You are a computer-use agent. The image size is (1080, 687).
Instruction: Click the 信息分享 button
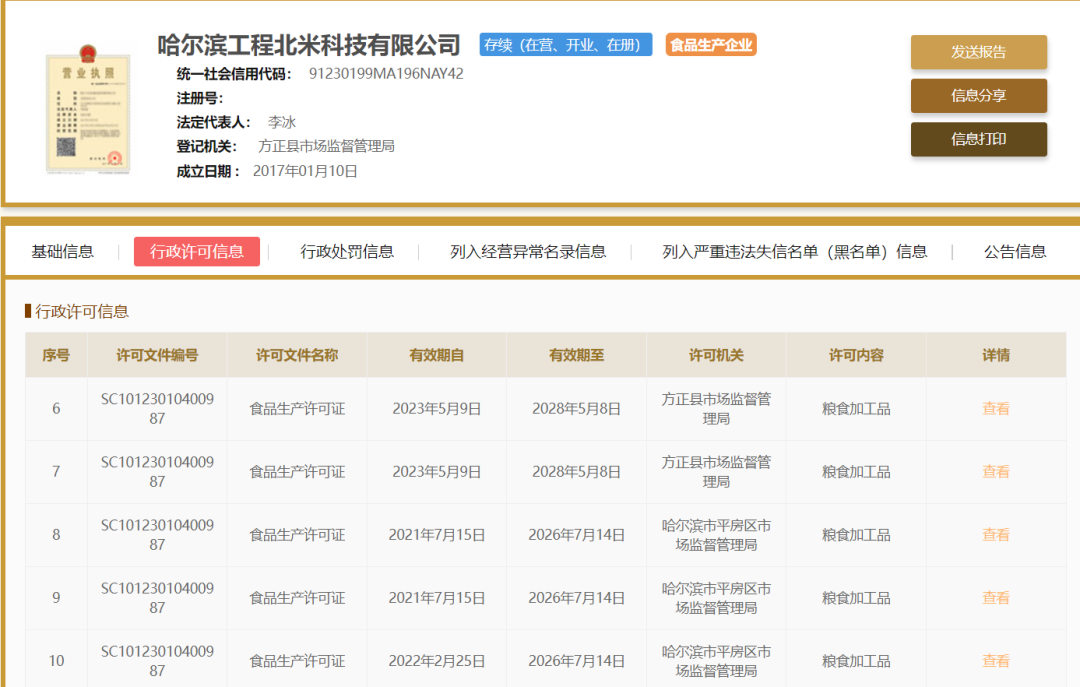point(978,96)
